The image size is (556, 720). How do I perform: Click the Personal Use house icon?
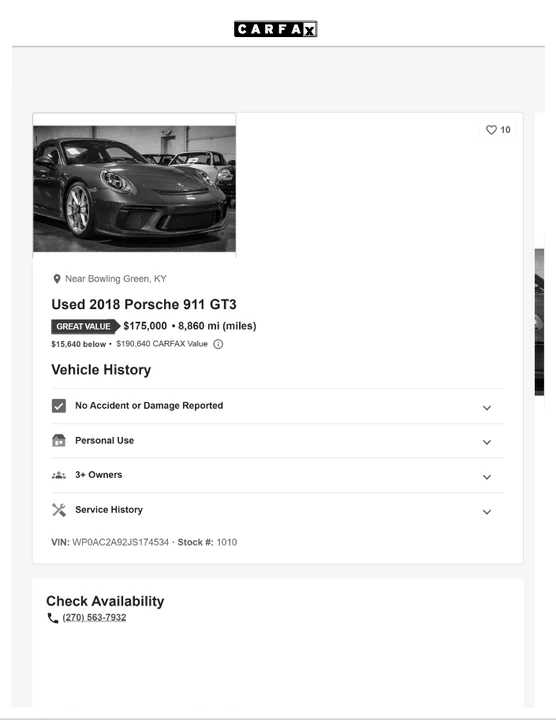click(x=59, y=440)
